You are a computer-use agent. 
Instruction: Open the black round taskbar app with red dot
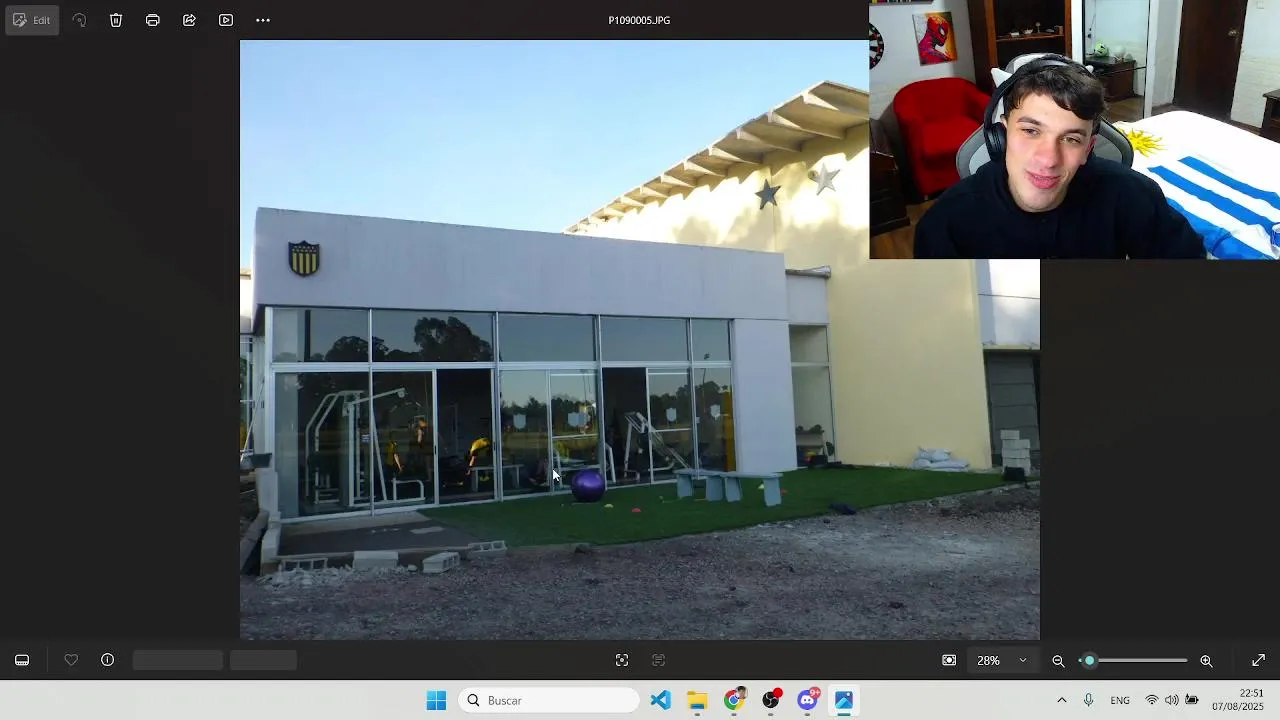point(771,700)
